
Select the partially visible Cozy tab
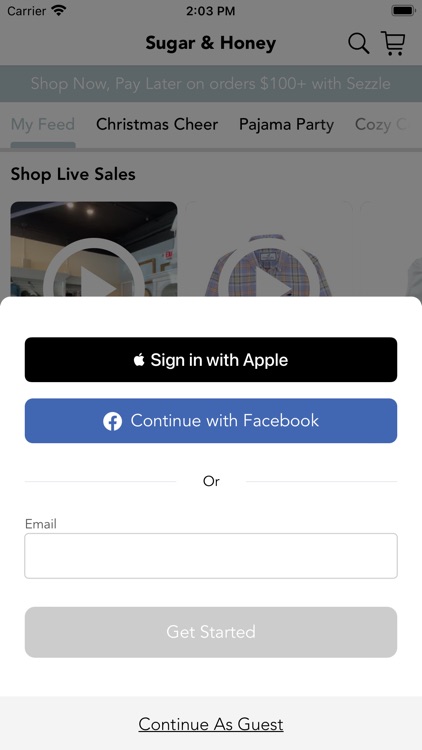382,124
